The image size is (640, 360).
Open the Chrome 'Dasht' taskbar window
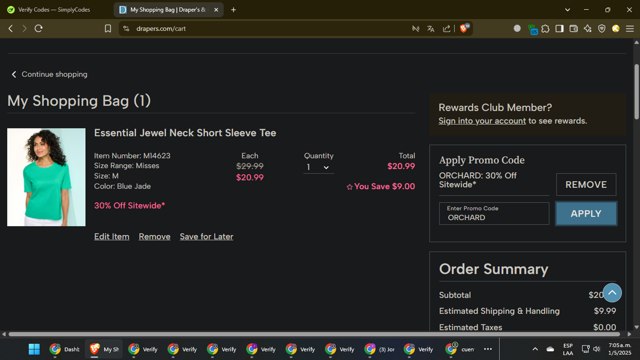(x=64, y=349)
